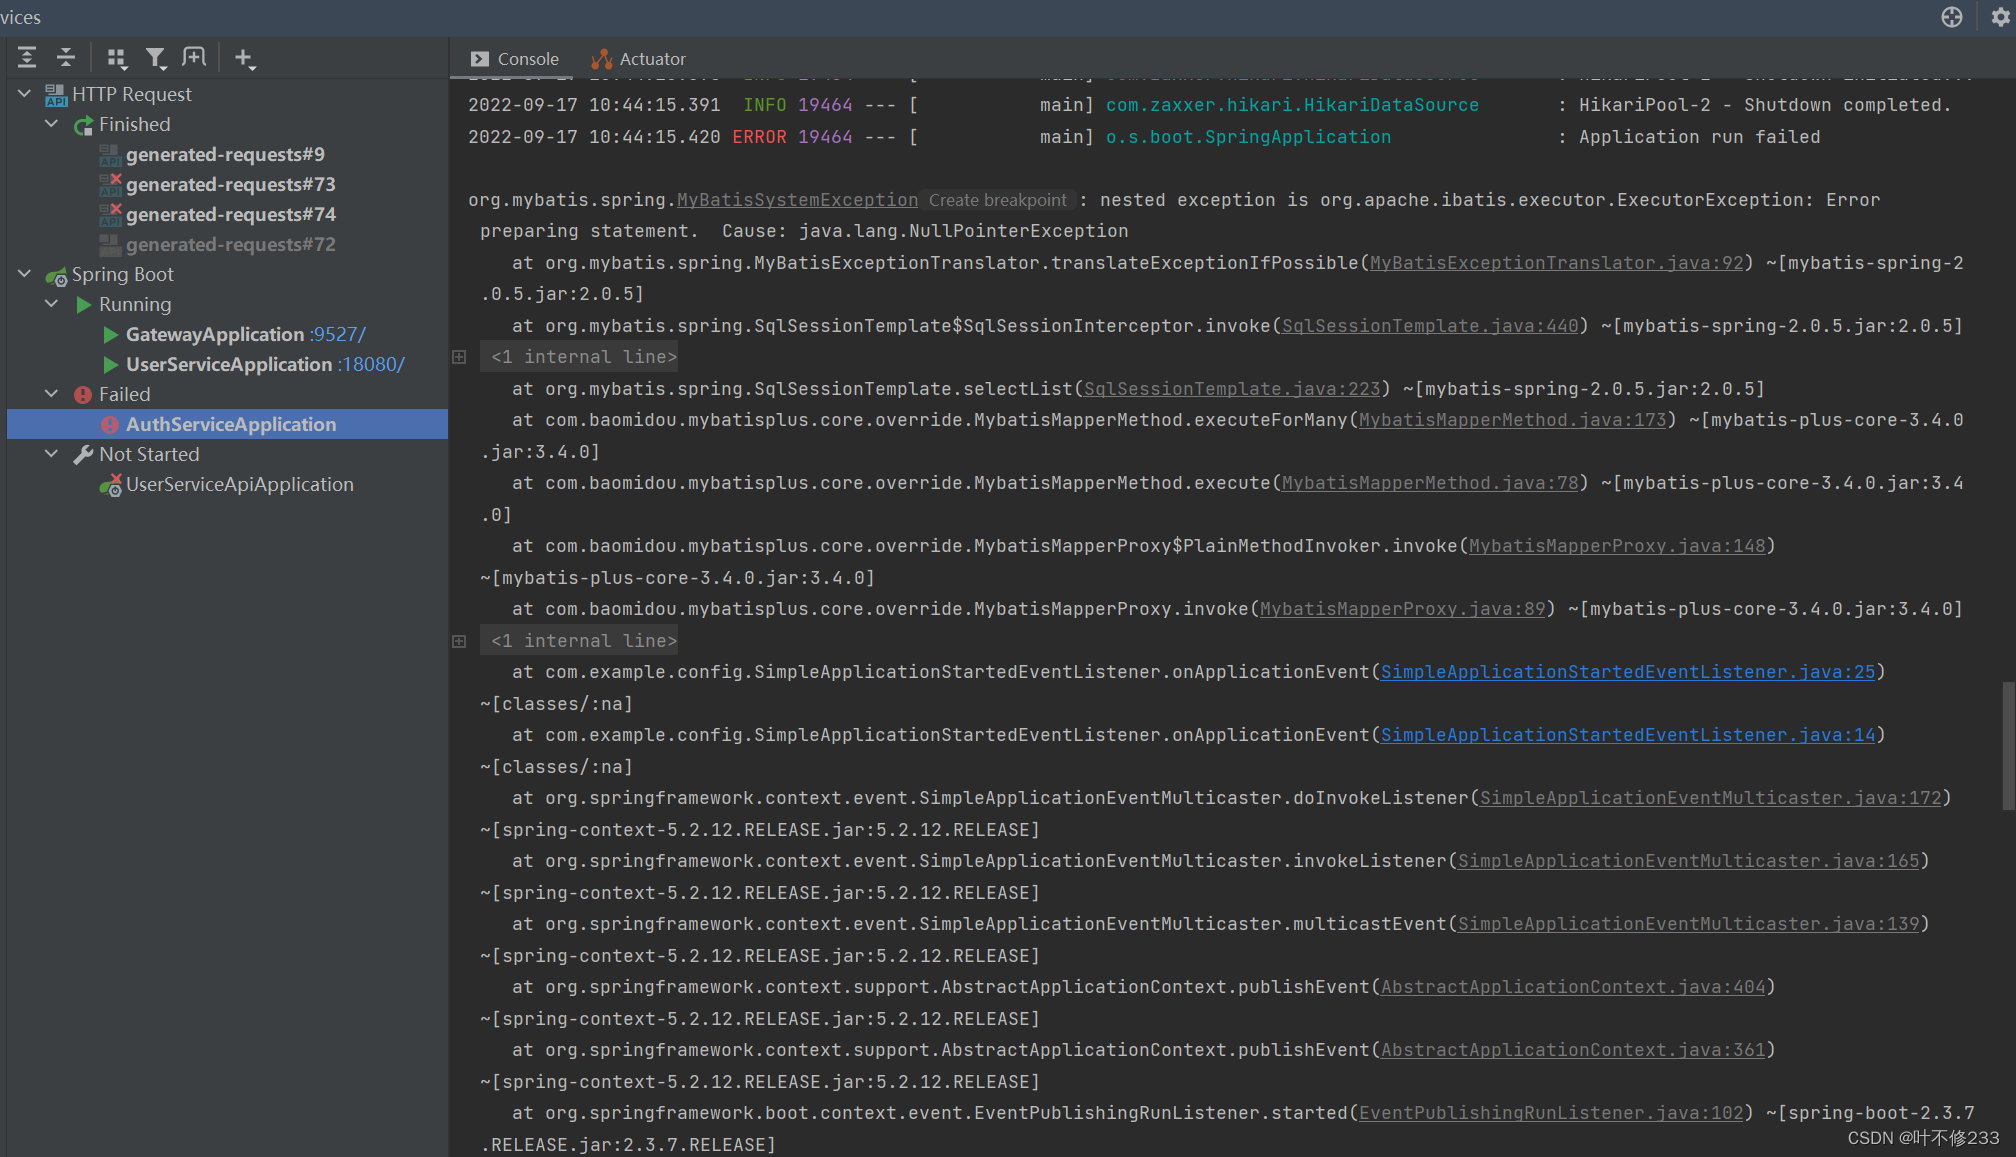Viewport: 2016px width, 1157px height.
Task: Click the Actuator icon on the Actuator tab
Action: [601, 58]
